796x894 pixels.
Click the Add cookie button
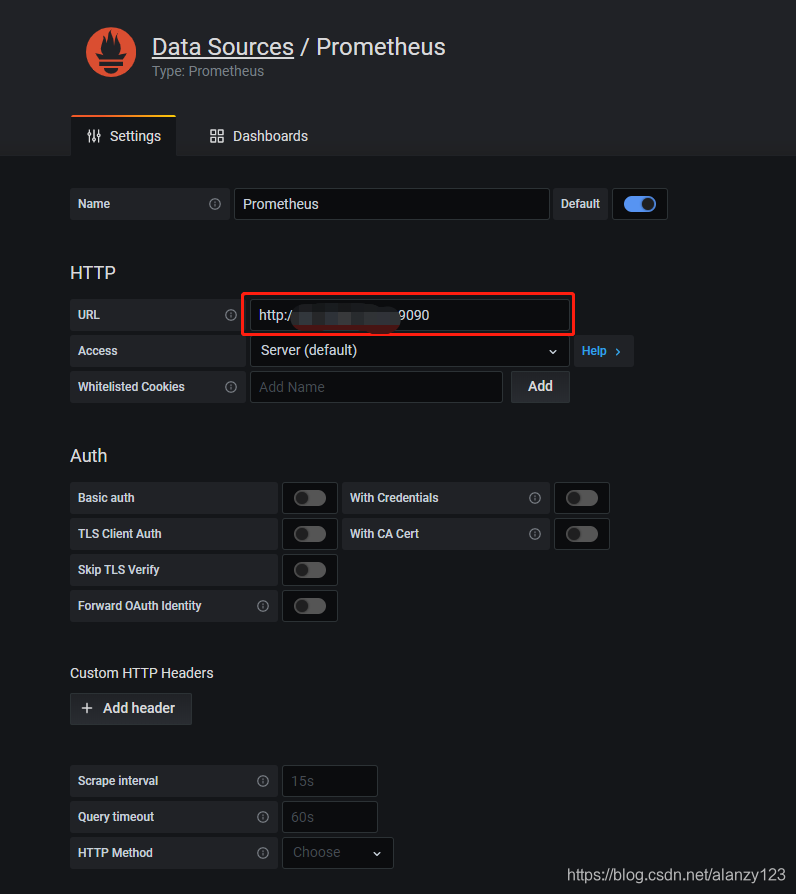pyautogui.click(x=540, y=387)
